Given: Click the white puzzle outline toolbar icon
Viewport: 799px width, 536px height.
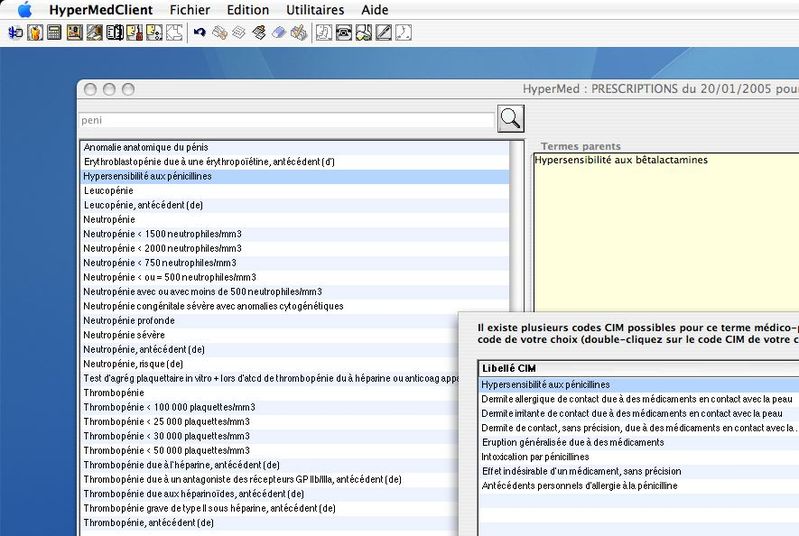Looking at the screenshot, I should (x=174, y=33).
